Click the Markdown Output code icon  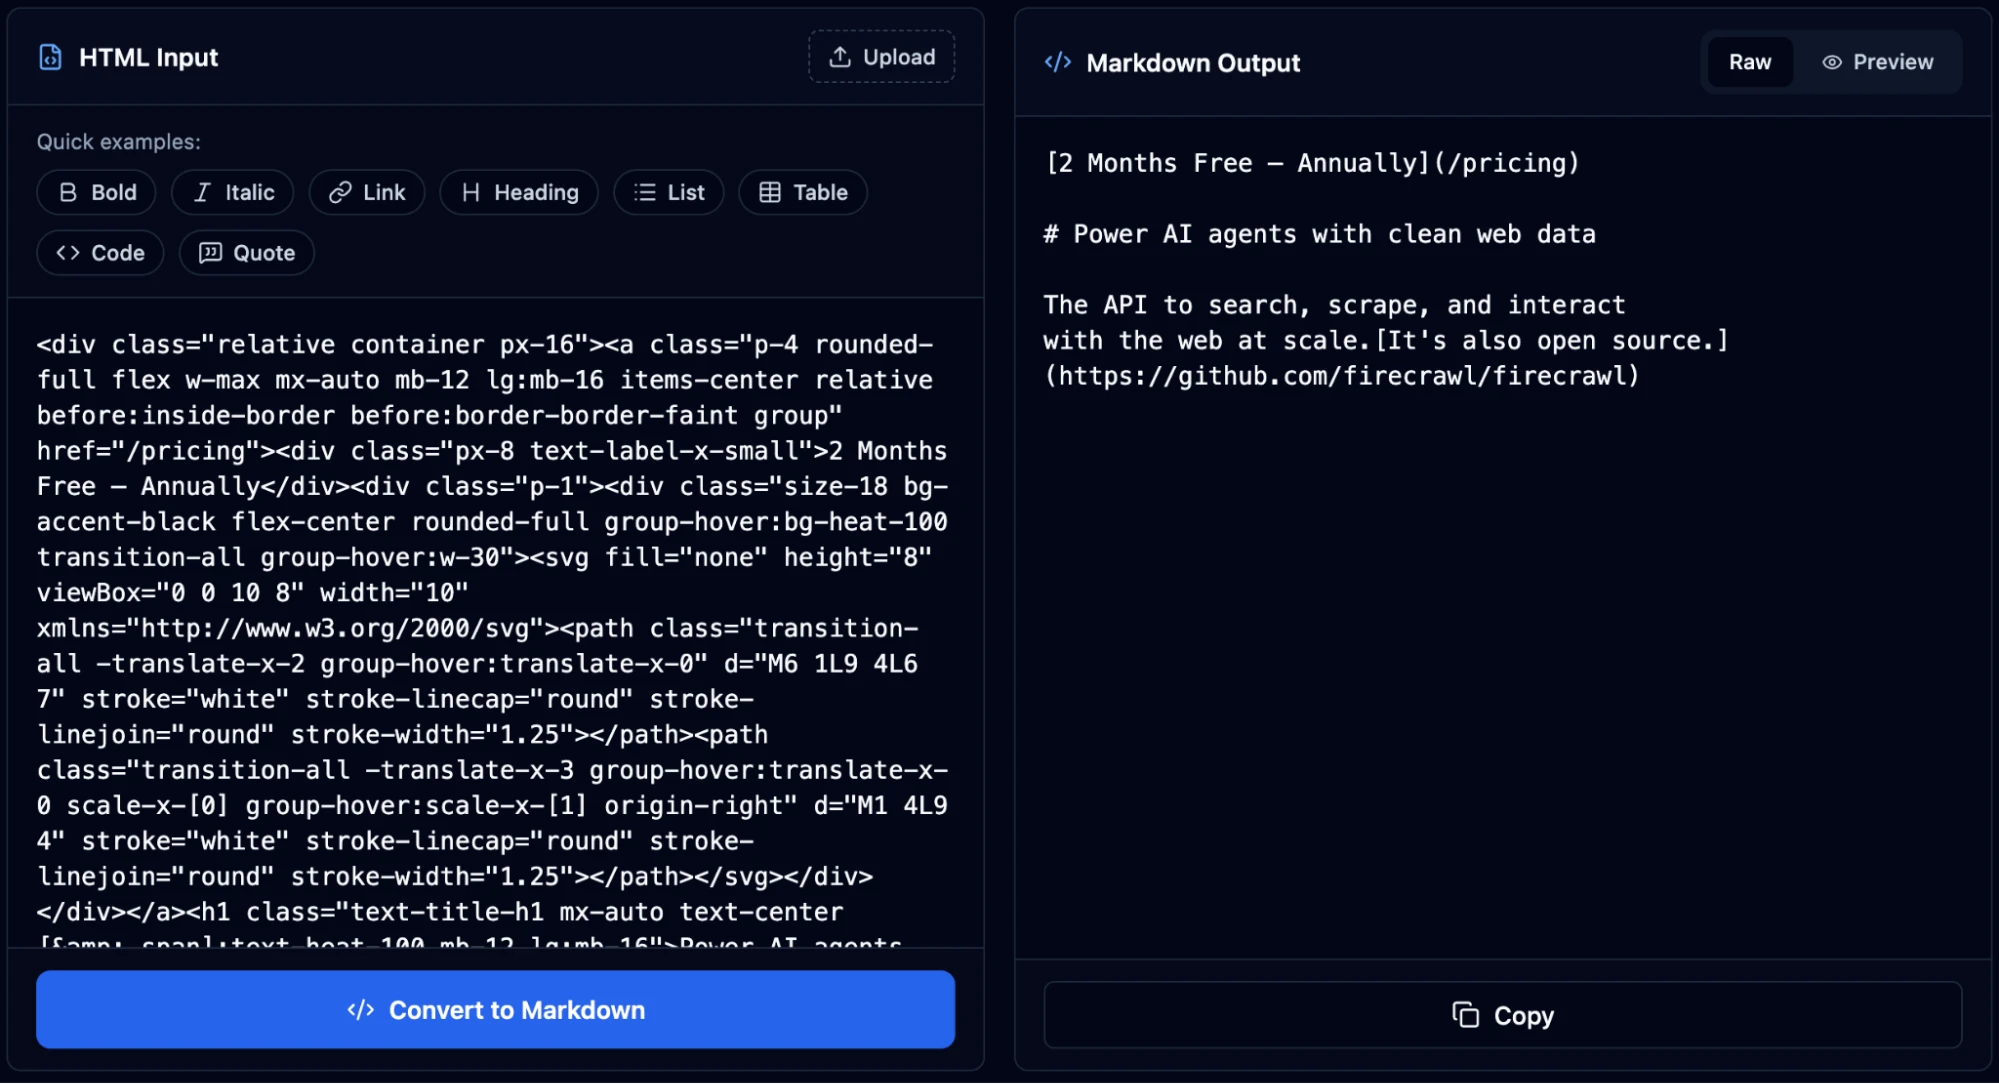click(1057, 62)
